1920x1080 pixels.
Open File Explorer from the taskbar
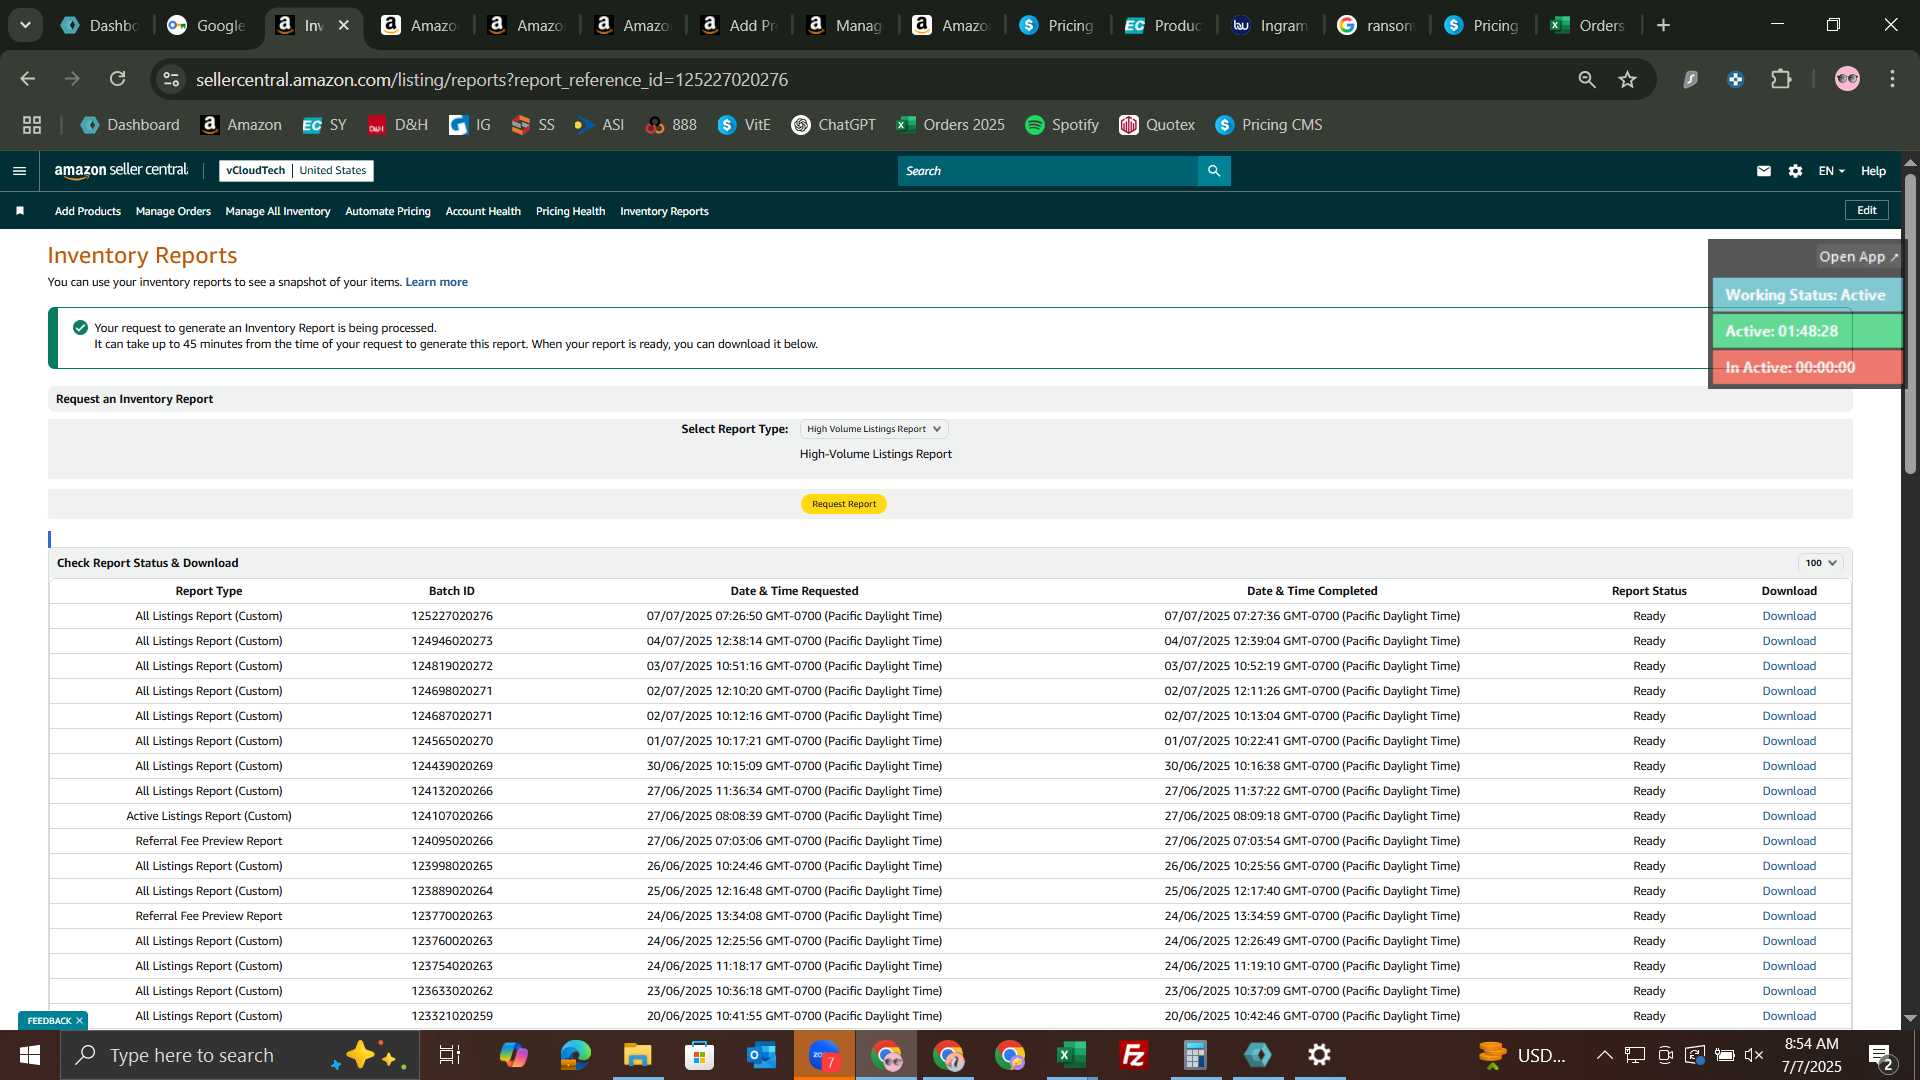[638, 1055]
